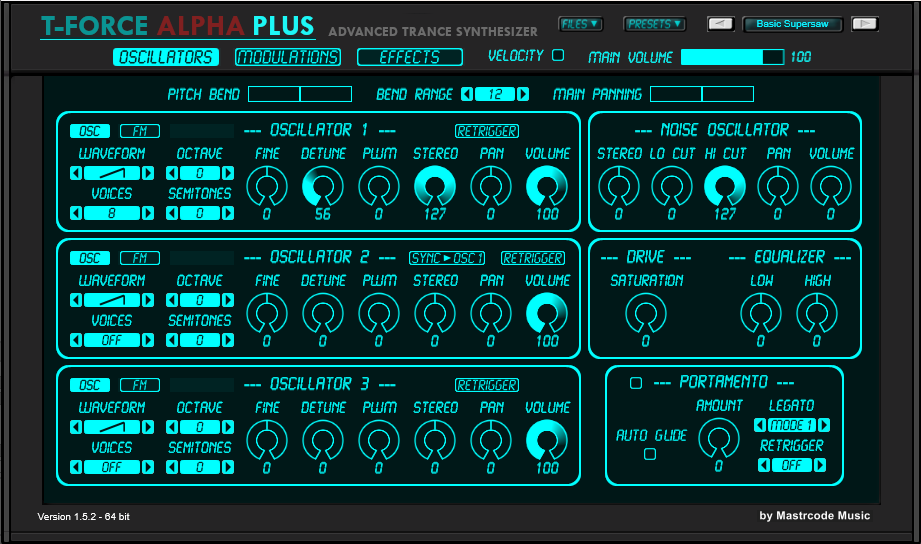The width and height of the screenshot is (921, 544).
Task: Select next waveform for Oscillator 3
Action: point(148,427)
